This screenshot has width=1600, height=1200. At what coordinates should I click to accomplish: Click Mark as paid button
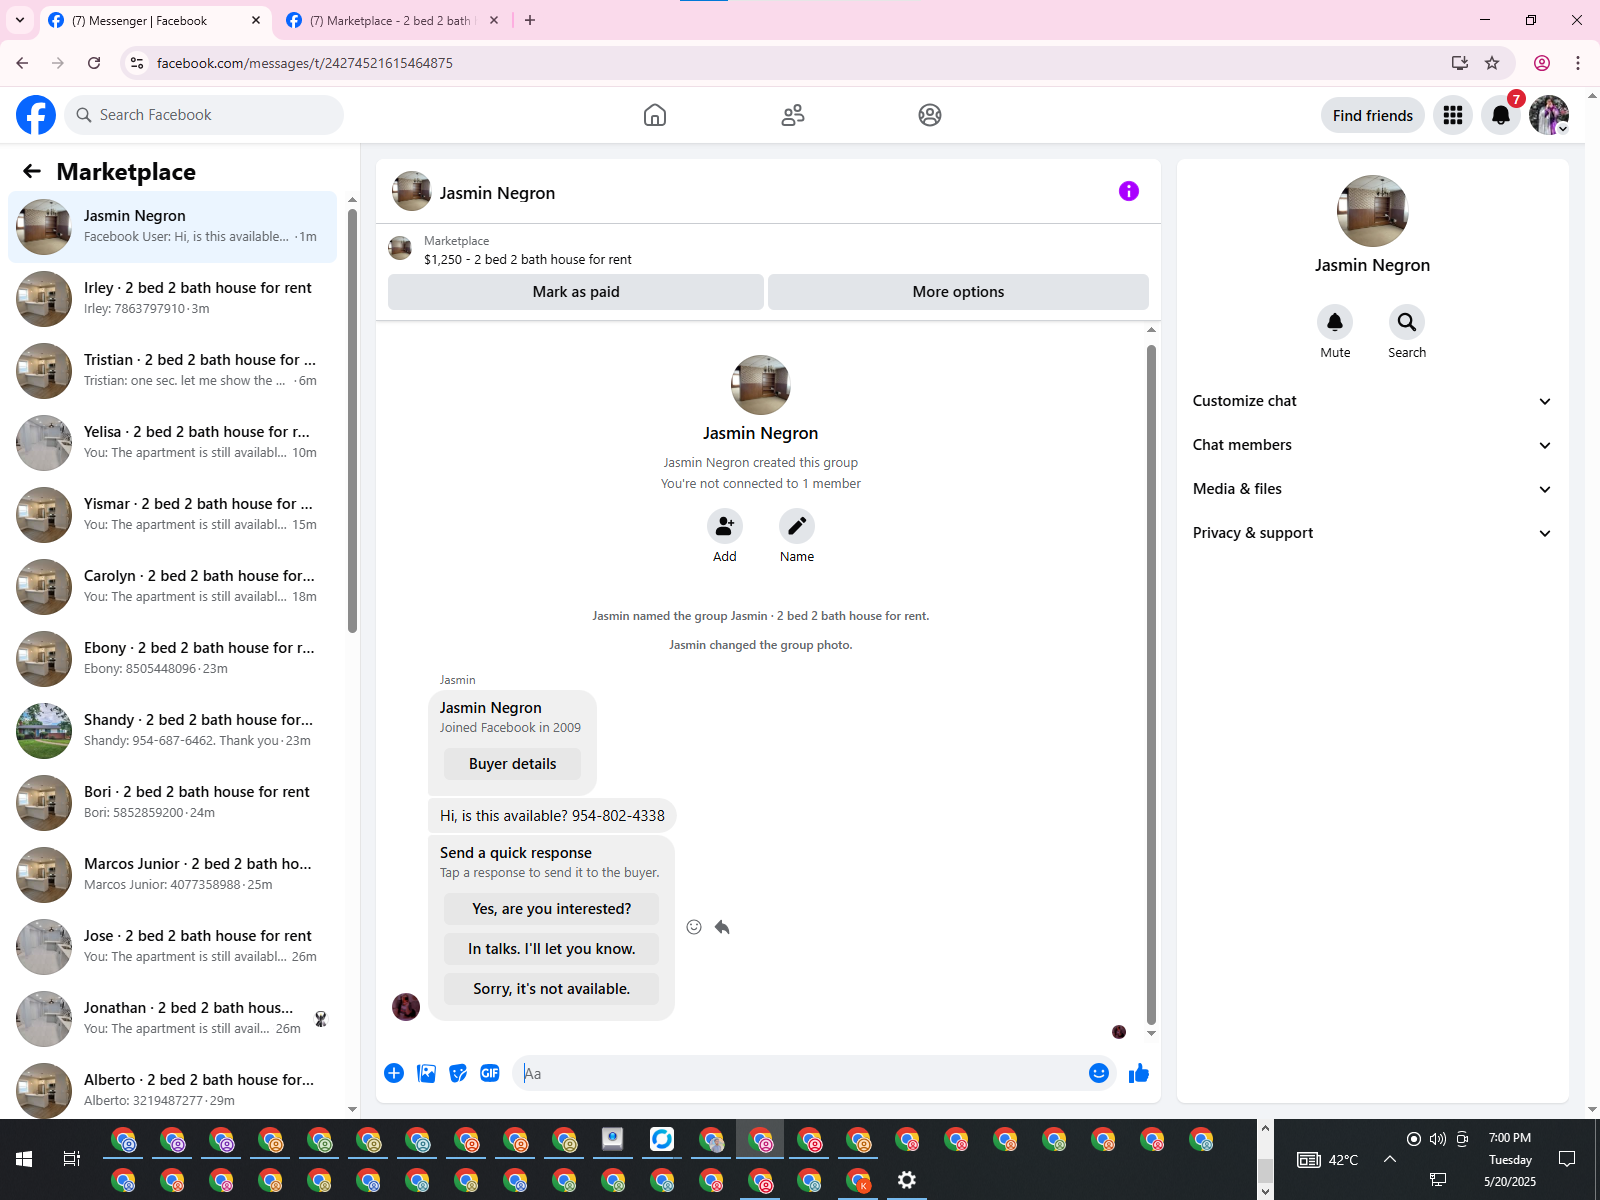[576, 292]
